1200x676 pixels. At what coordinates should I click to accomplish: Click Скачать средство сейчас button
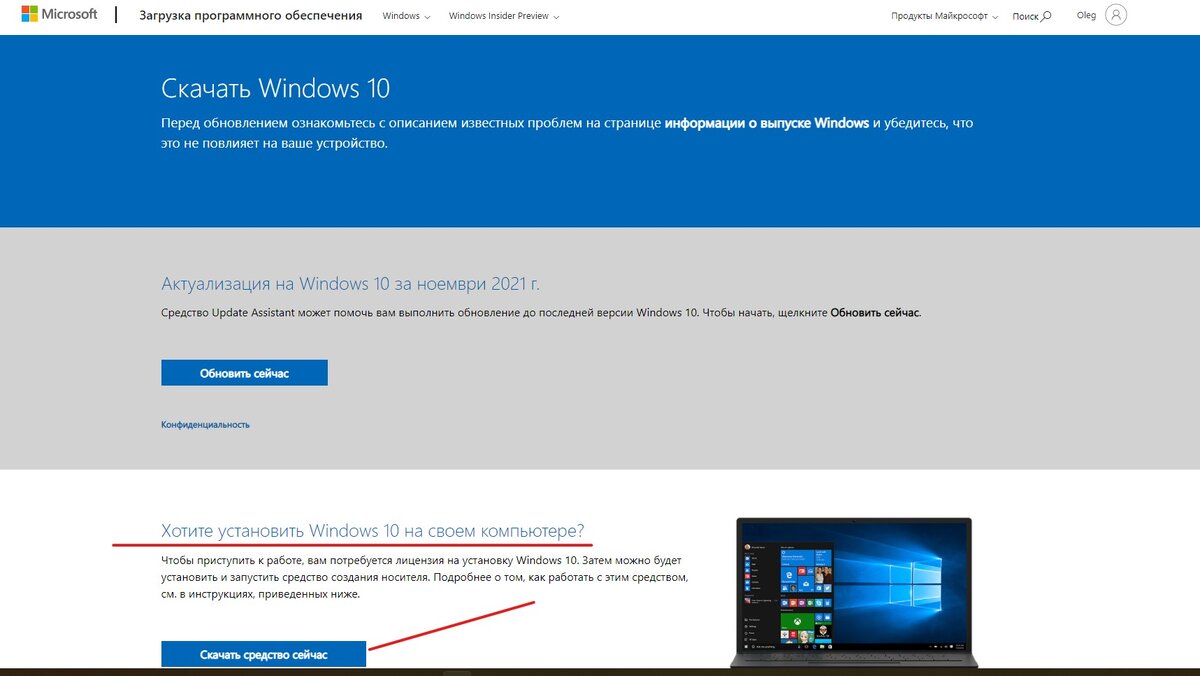tap(264, 654)
